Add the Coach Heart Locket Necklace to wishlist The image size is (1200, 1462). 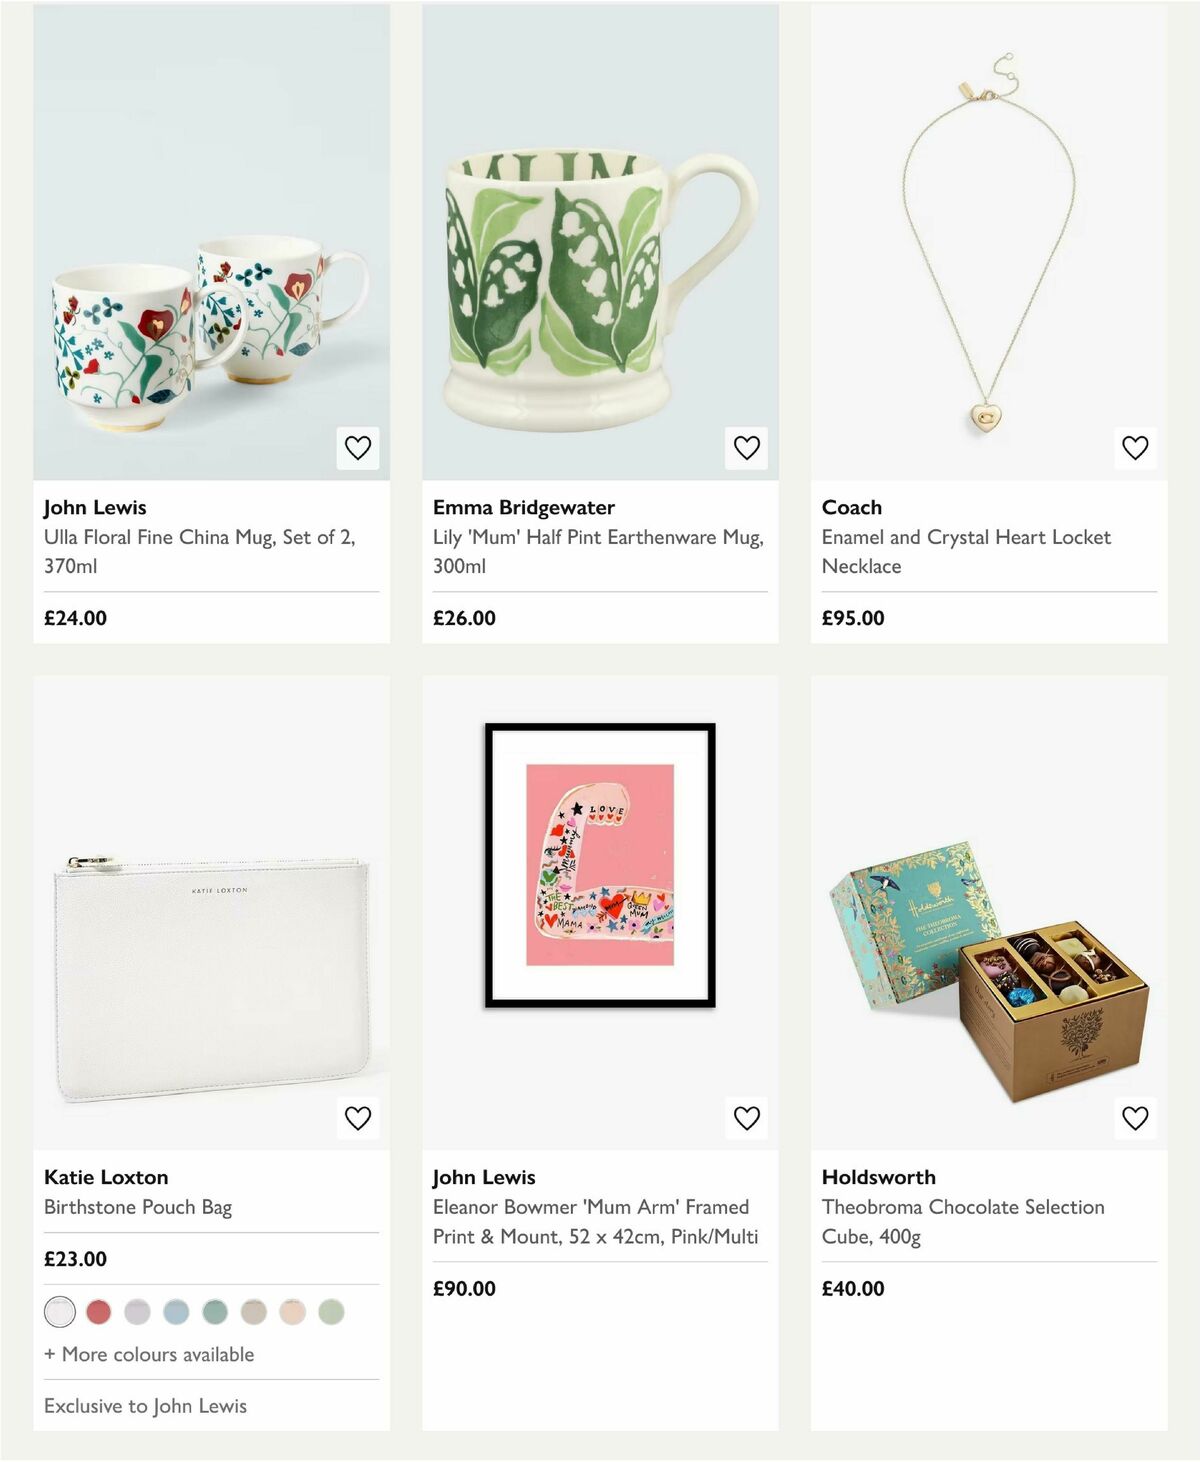click(1136, 447)
